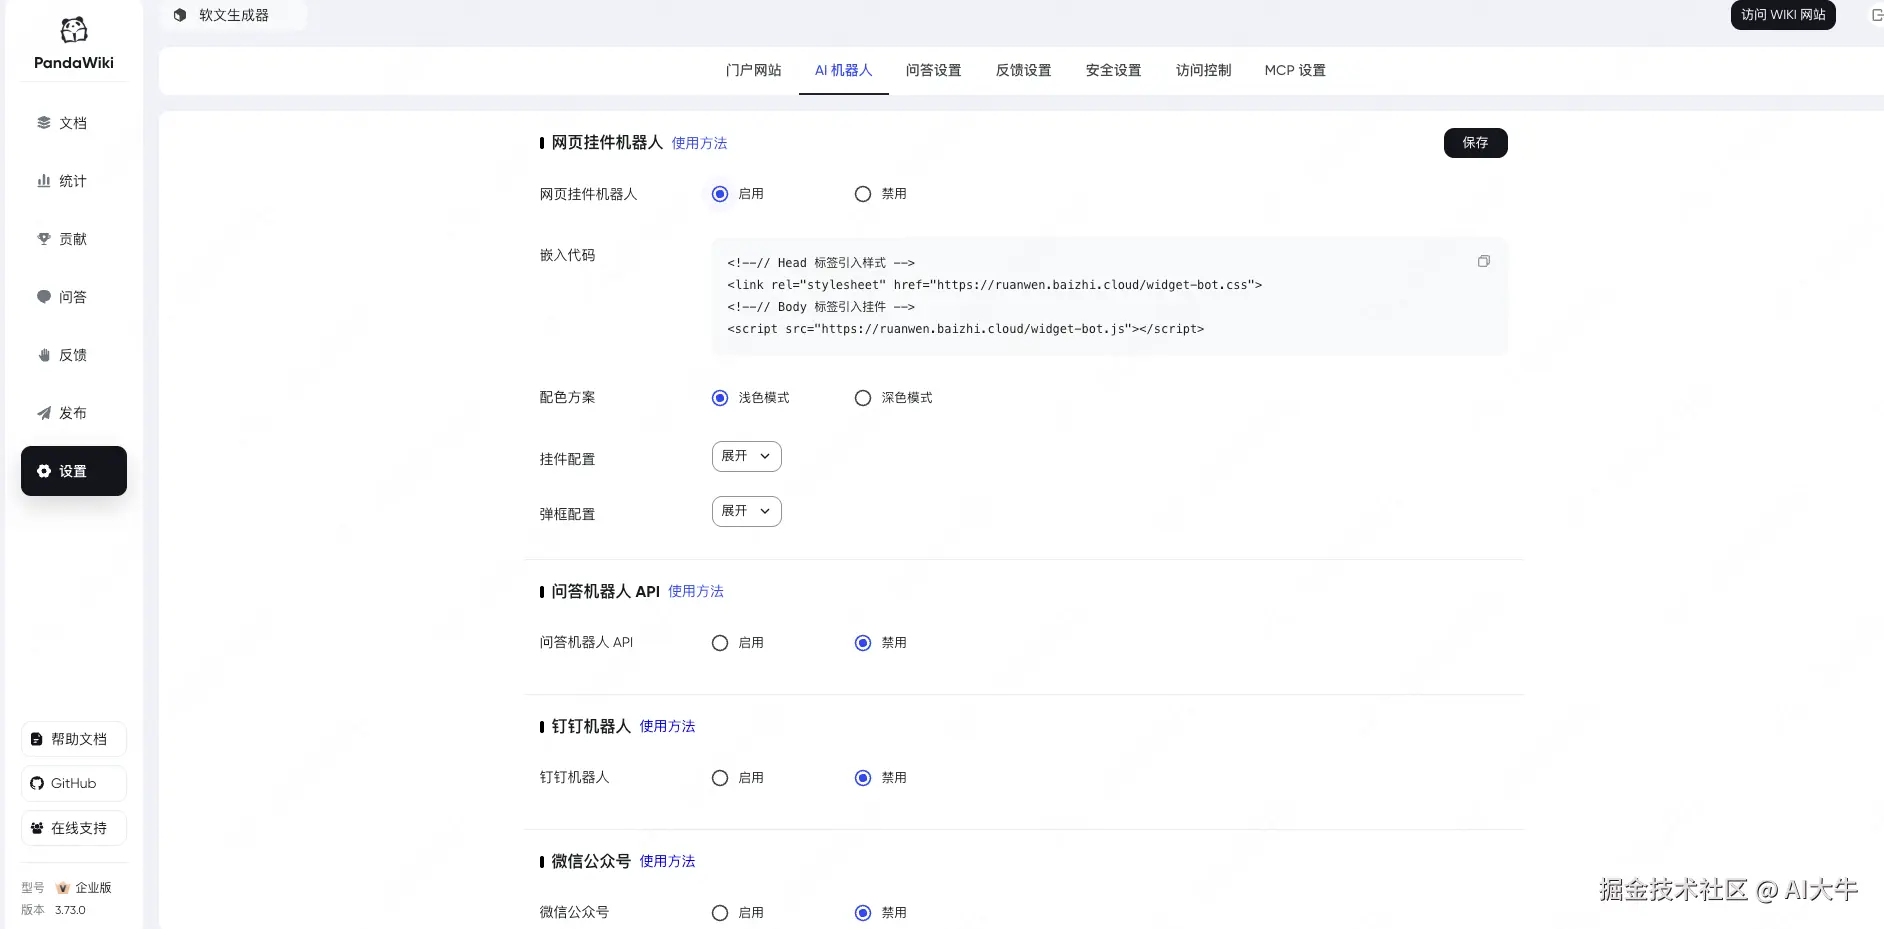Open 使用方法 link for 问答机器人 API

tap(696, 591)
